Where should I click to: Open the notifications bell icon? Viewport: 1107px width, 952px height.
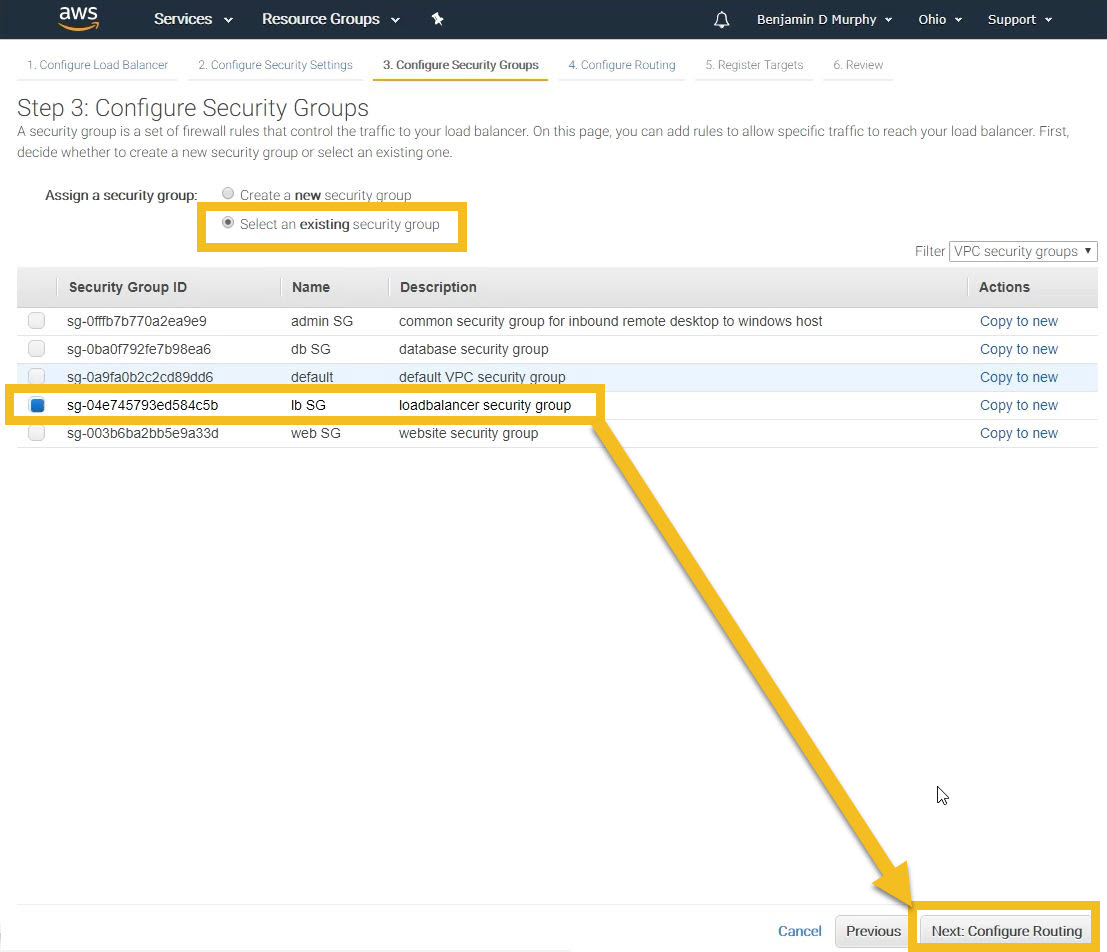[721, 19]
